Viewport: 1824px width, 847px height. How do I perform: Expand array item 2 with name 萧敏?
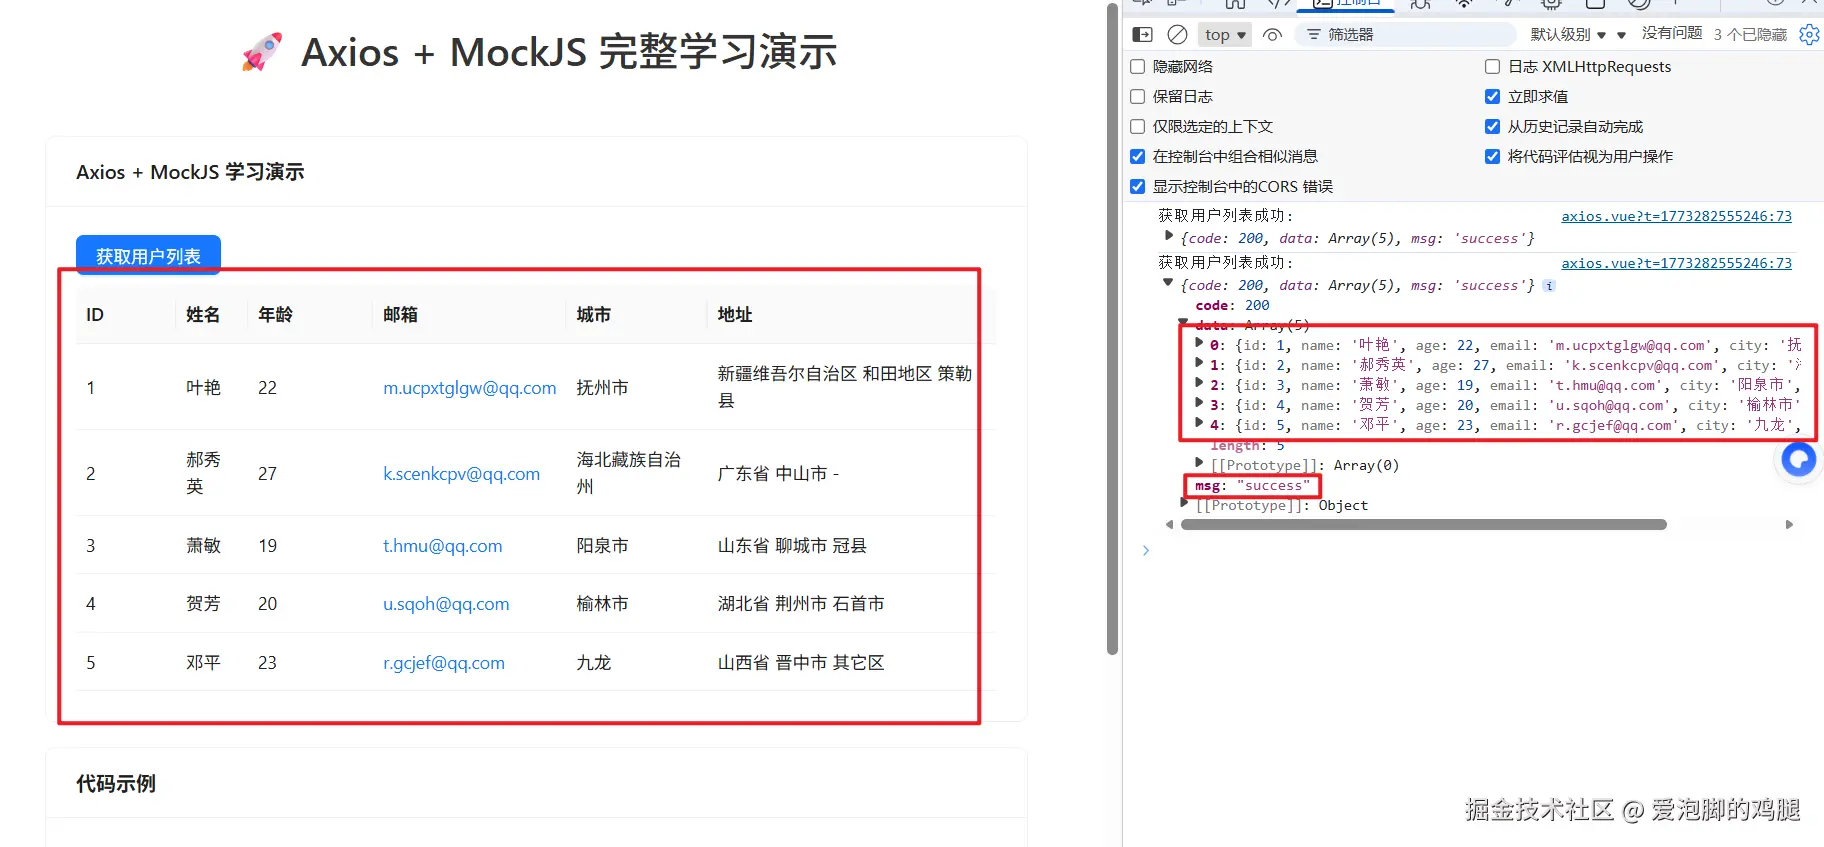tap(1199, 383)
